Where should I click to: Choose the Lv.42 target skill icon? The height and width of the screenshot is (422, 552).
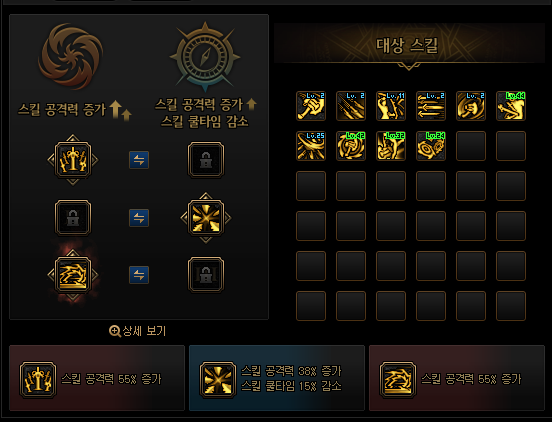(x=351, y=146)
